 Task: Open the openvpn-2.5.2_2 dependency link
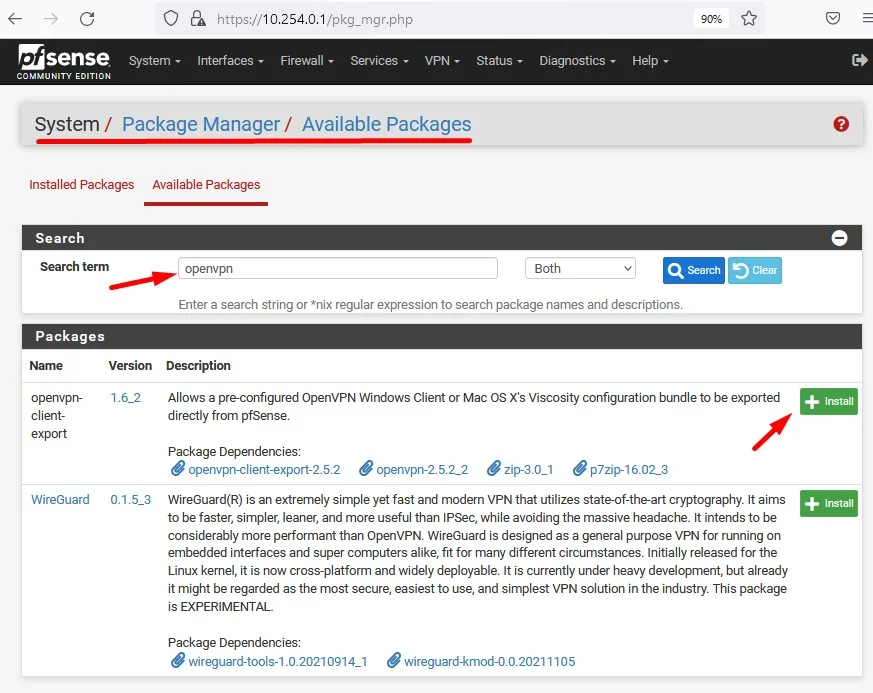pos(422,470)
